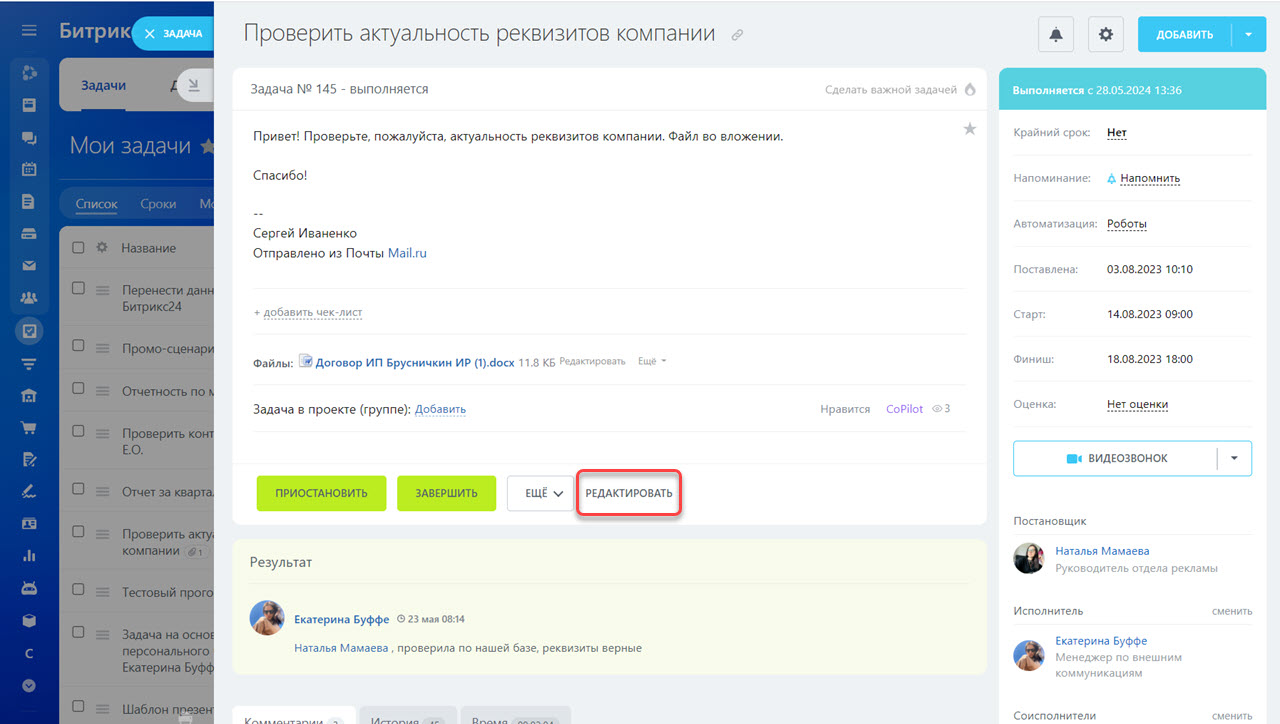This screenshot has width=1280, height=724.
Task: Open the box cube icon in the sidebar
Action: click(x=29, y=620)
